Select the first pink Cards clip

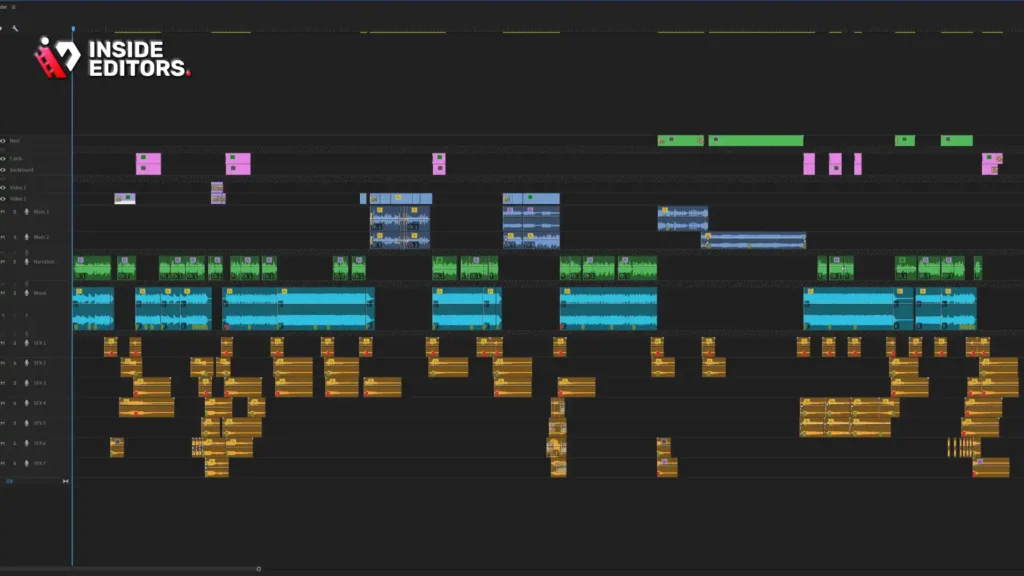[148, 164]
